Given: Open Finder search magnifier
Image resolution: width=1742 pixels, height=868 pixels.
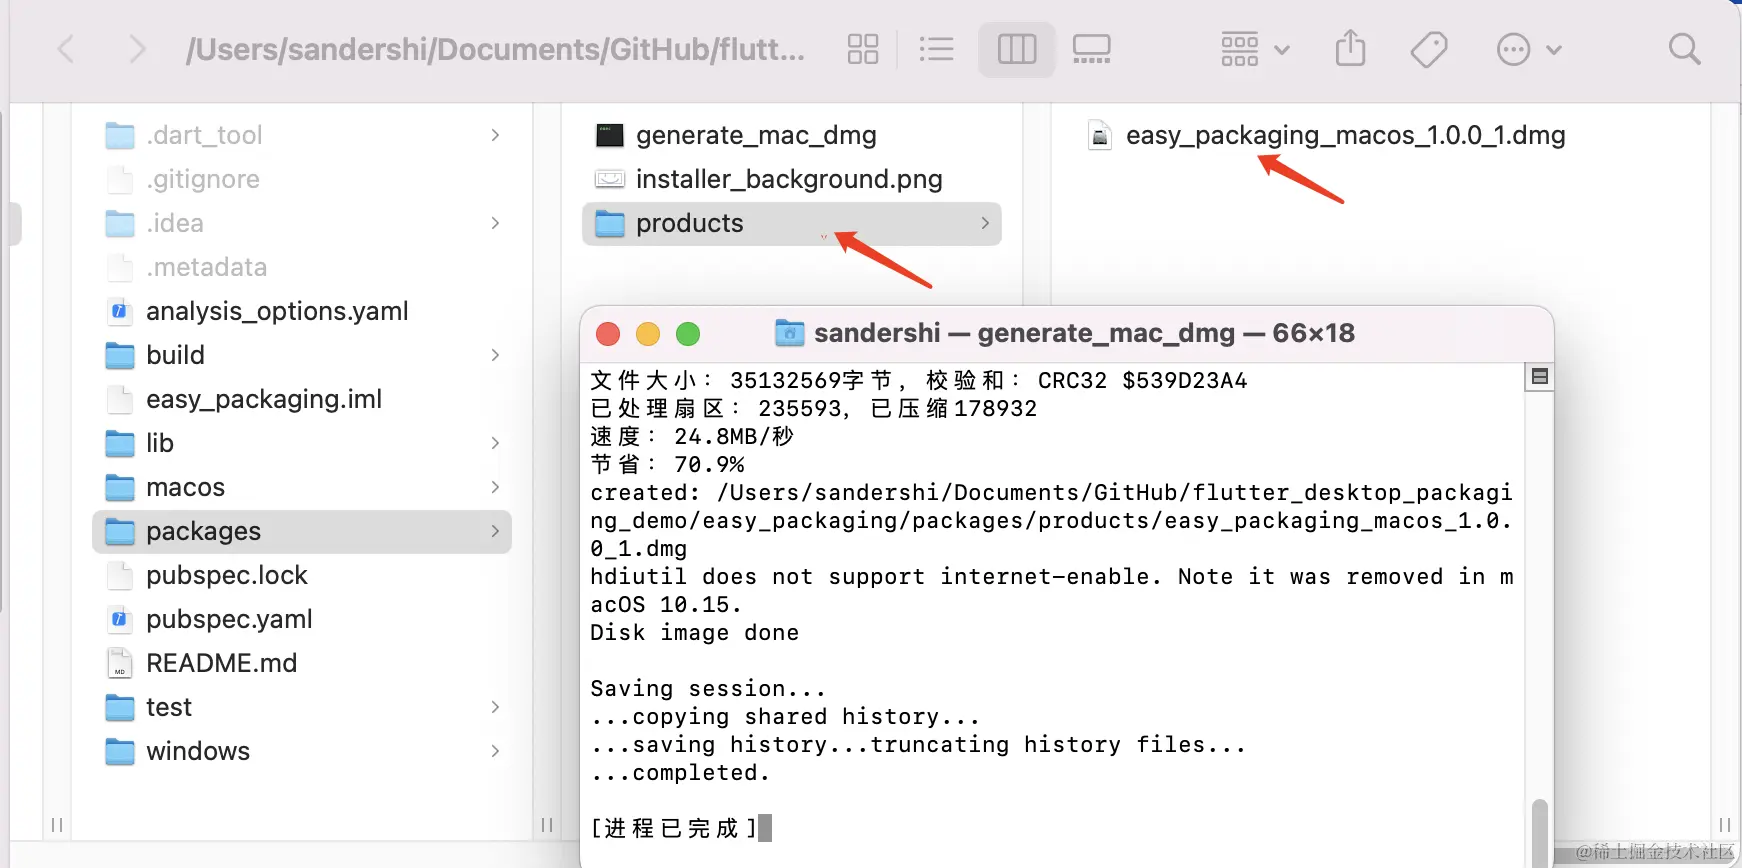Looking at the screenshot, I should (1684, 49).
